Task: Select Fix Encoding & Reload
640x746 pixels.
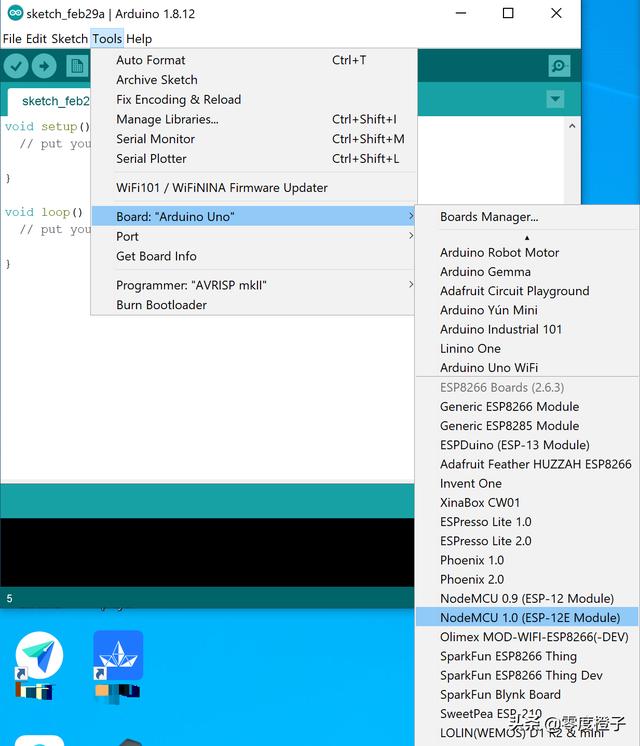Action: coord(254,99)
